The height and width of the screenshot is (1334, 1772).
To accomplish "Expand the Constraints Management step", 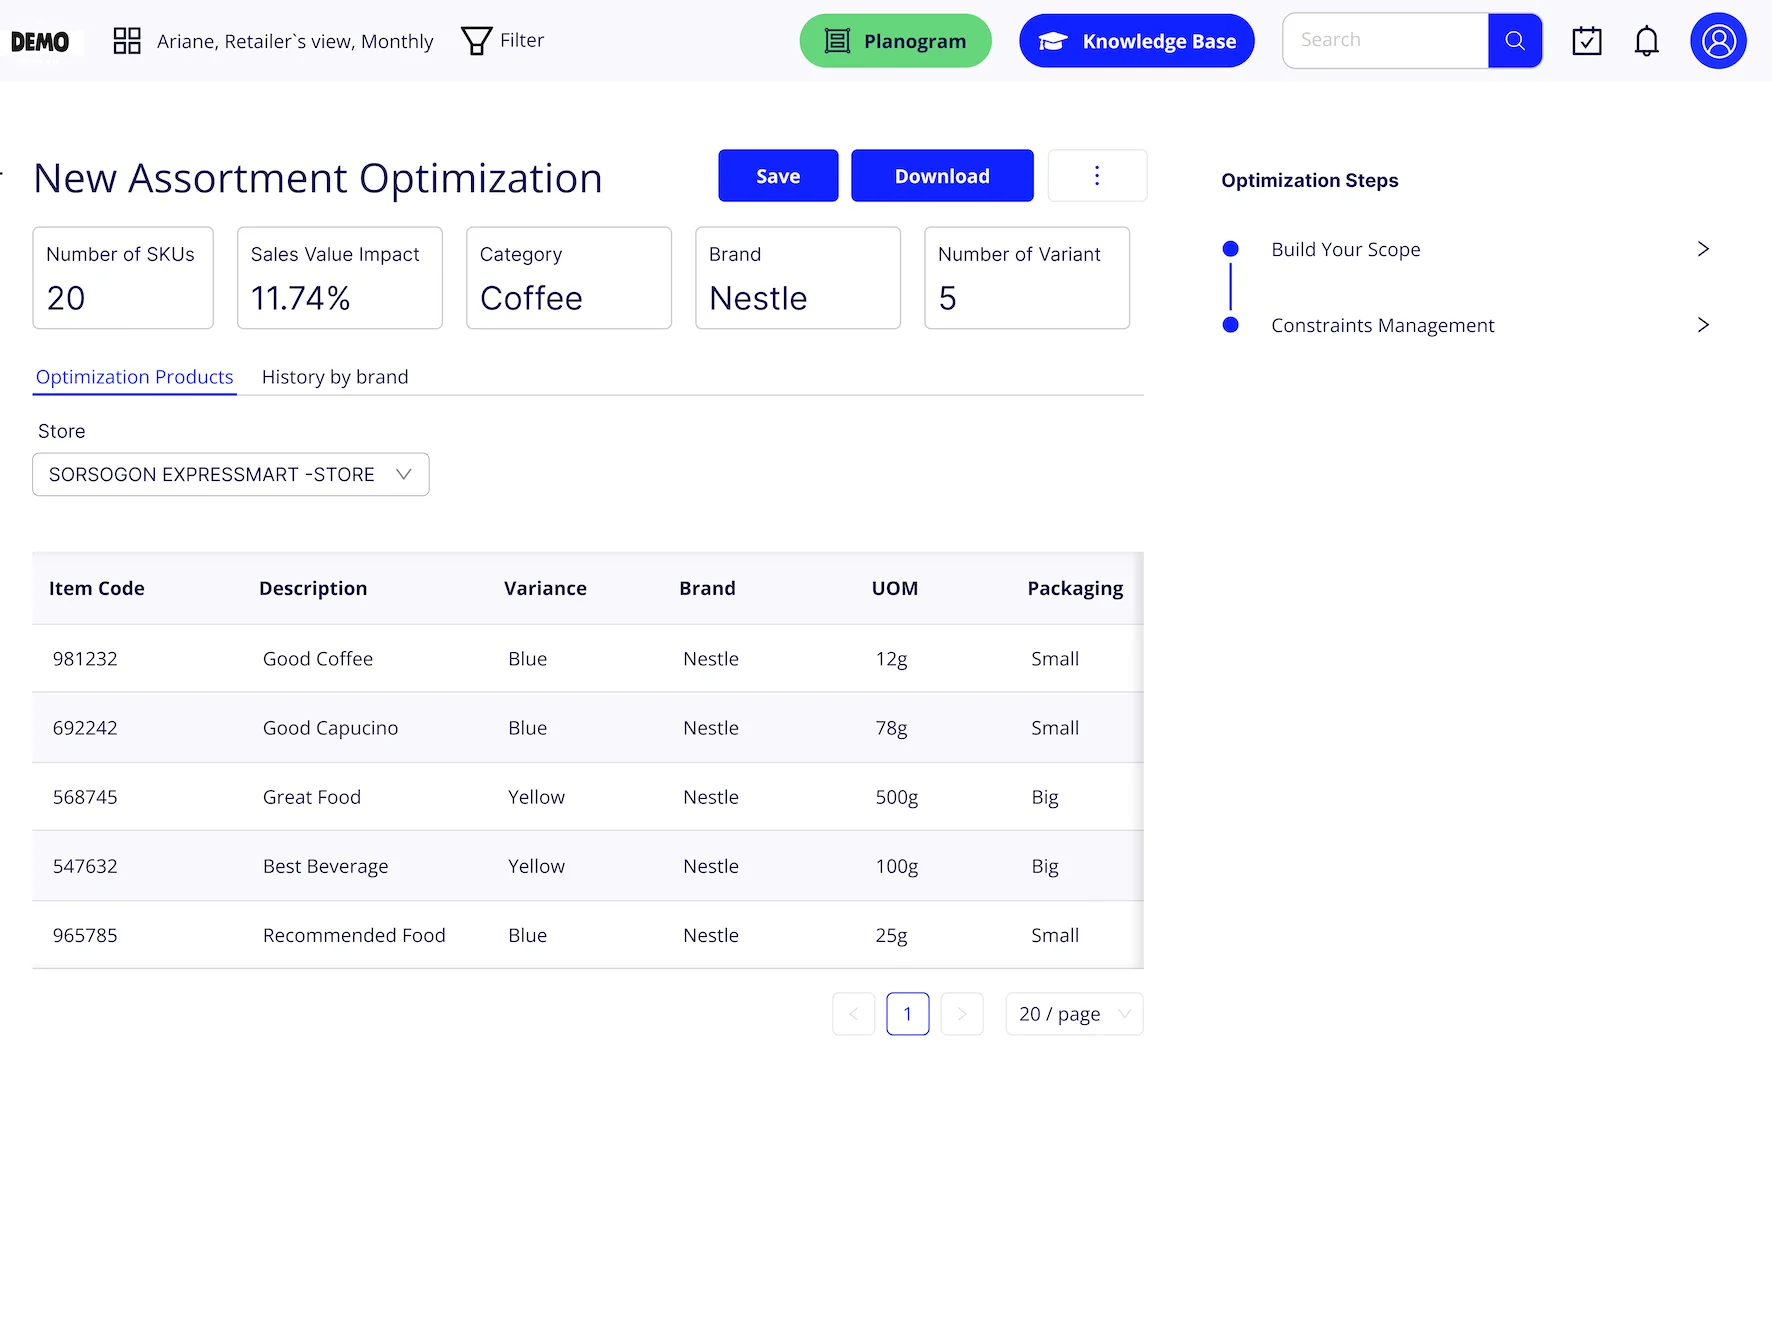I will 1703,325.
